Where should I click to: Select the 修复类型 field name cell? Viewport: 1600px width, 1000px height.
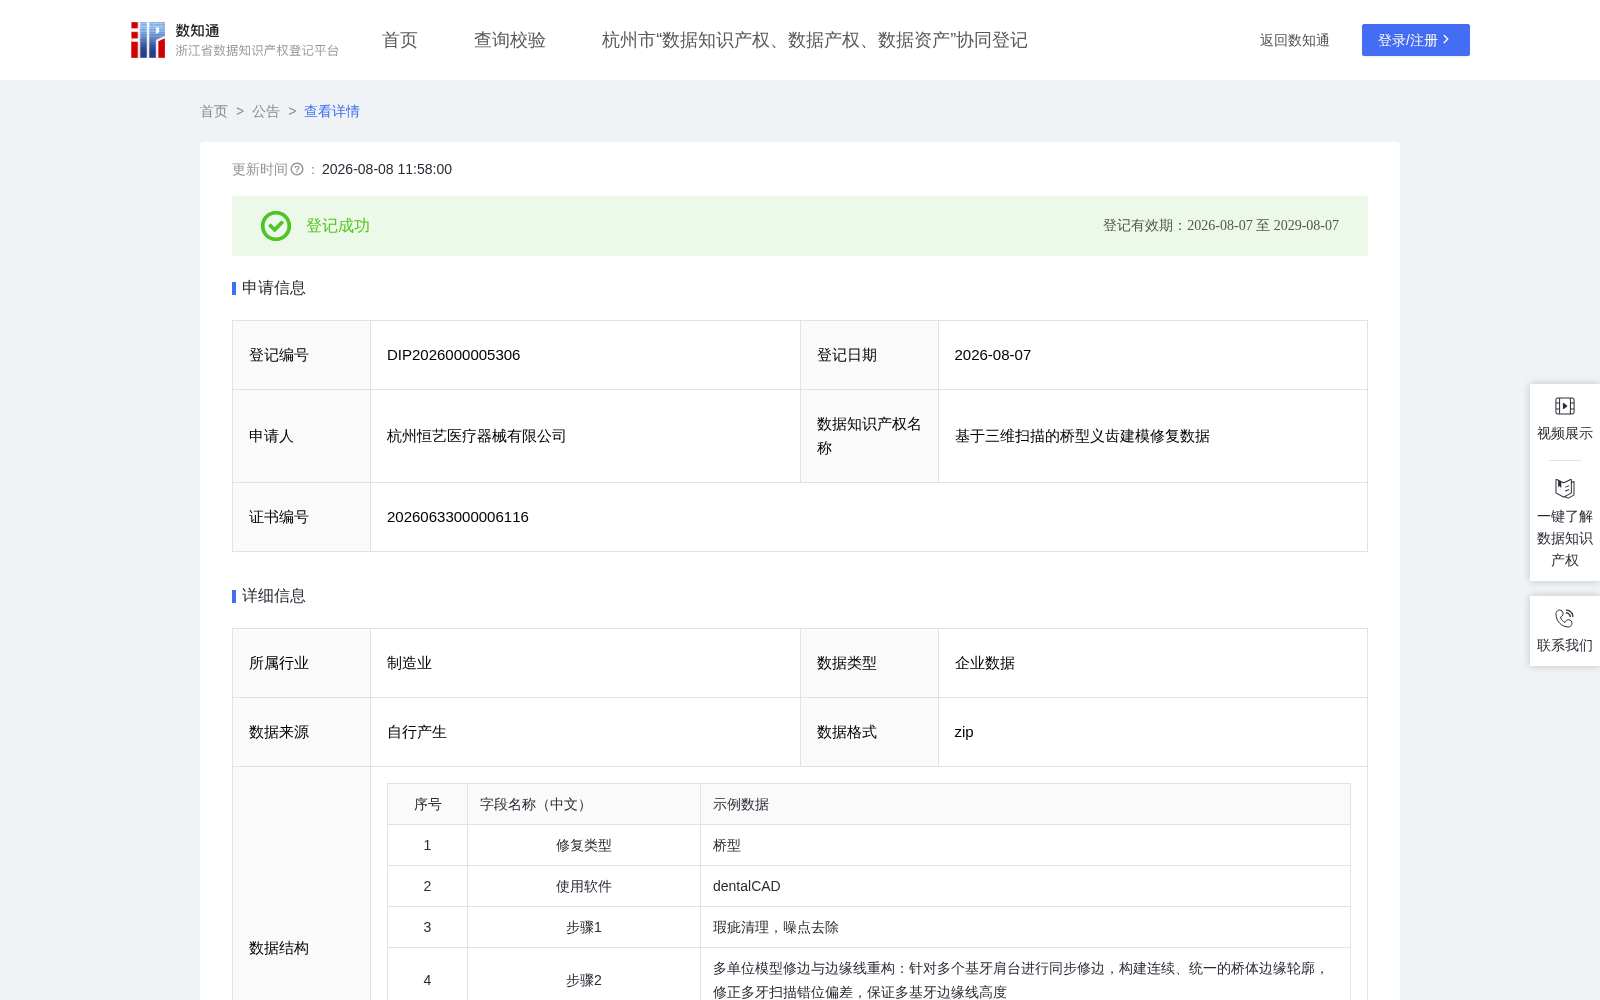pyautogui.click(x=584, y=845)
